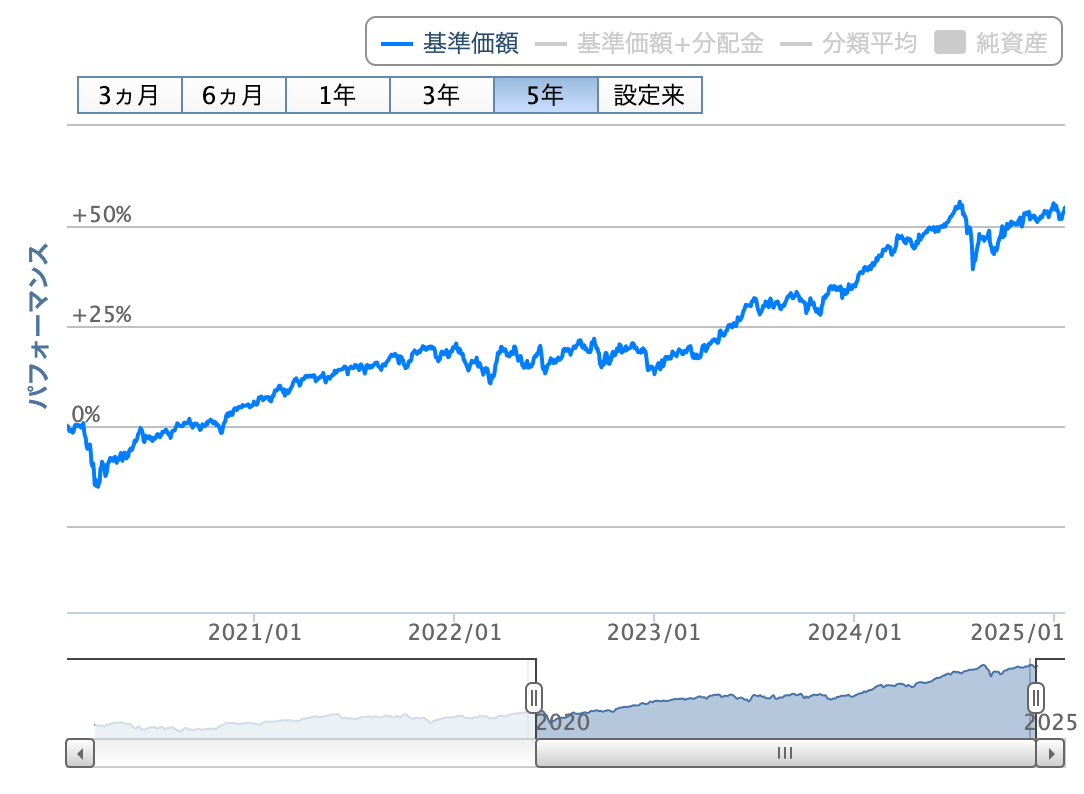The height and width of the screenshot is (794, 1084).
Task: Click the gray 純資産 legend swatch
Action: (949, 43)
